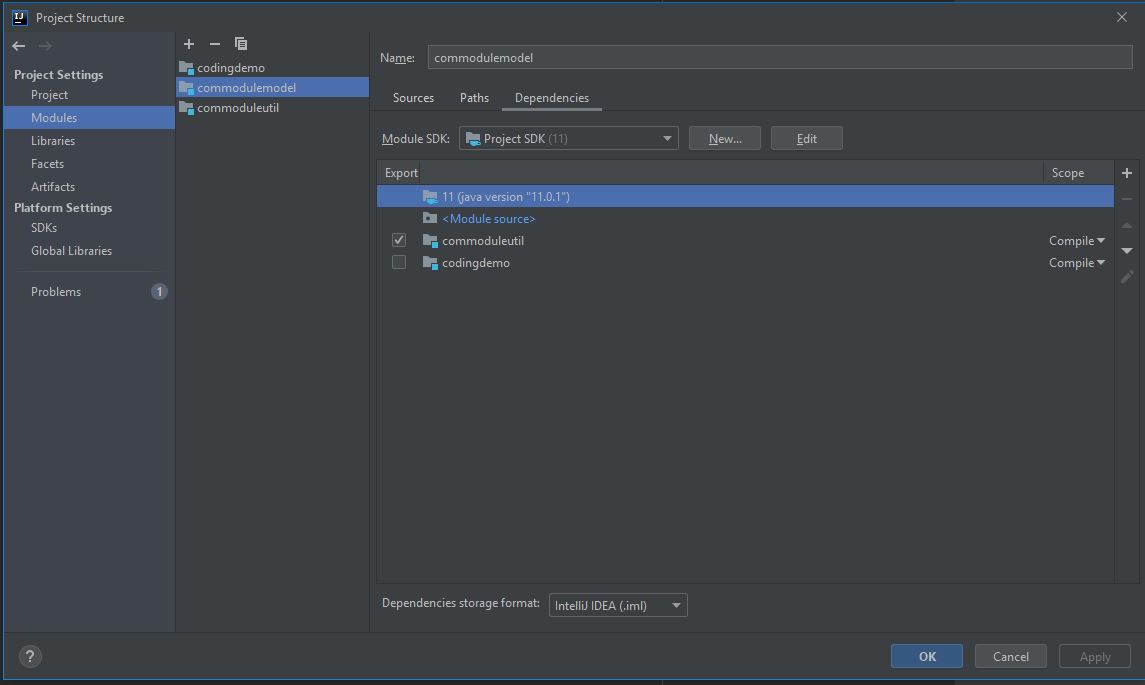Remove dependency using minus icon
1145x685 pixels.
click(1127, 199)
